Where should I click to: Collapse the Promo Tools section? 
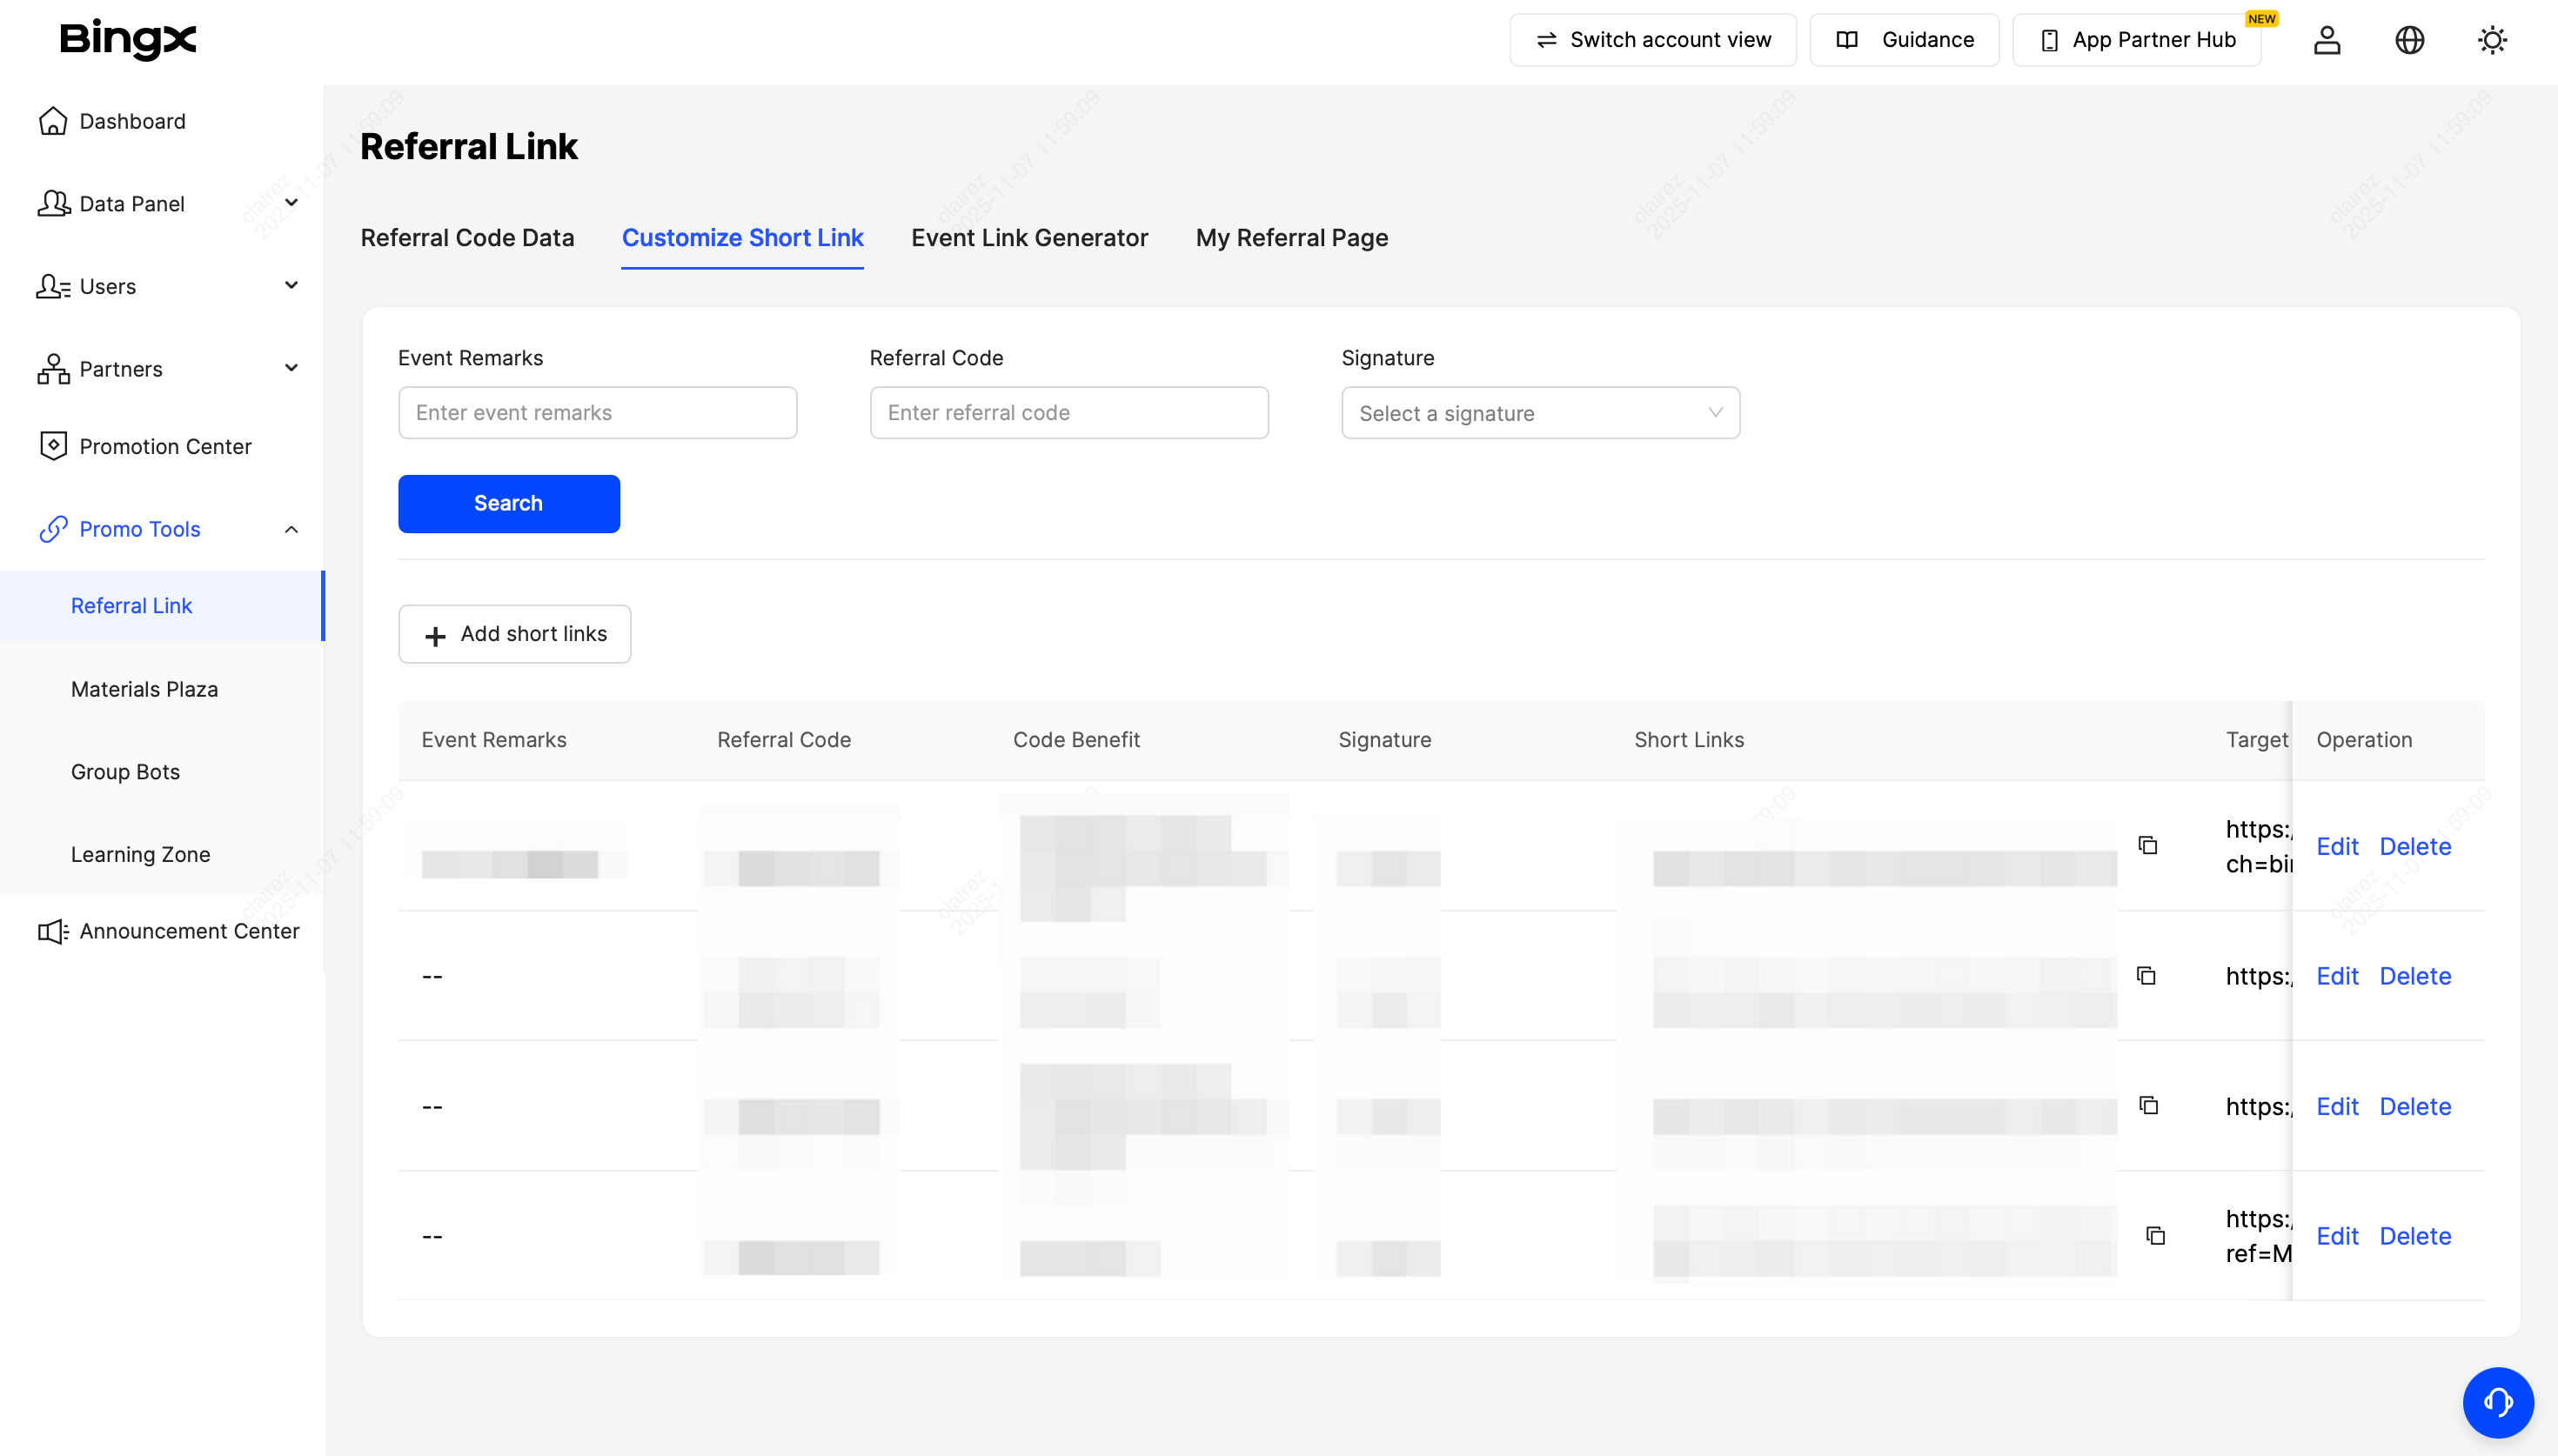click(290, 529)
